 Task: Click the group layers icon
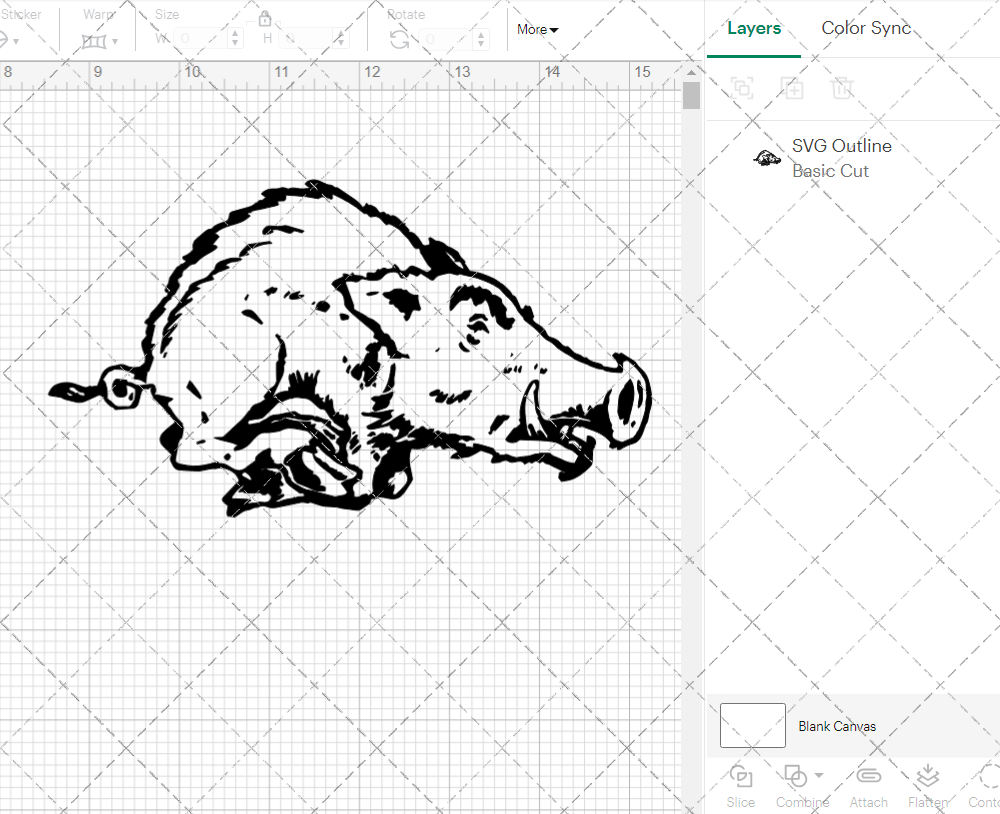742,88
